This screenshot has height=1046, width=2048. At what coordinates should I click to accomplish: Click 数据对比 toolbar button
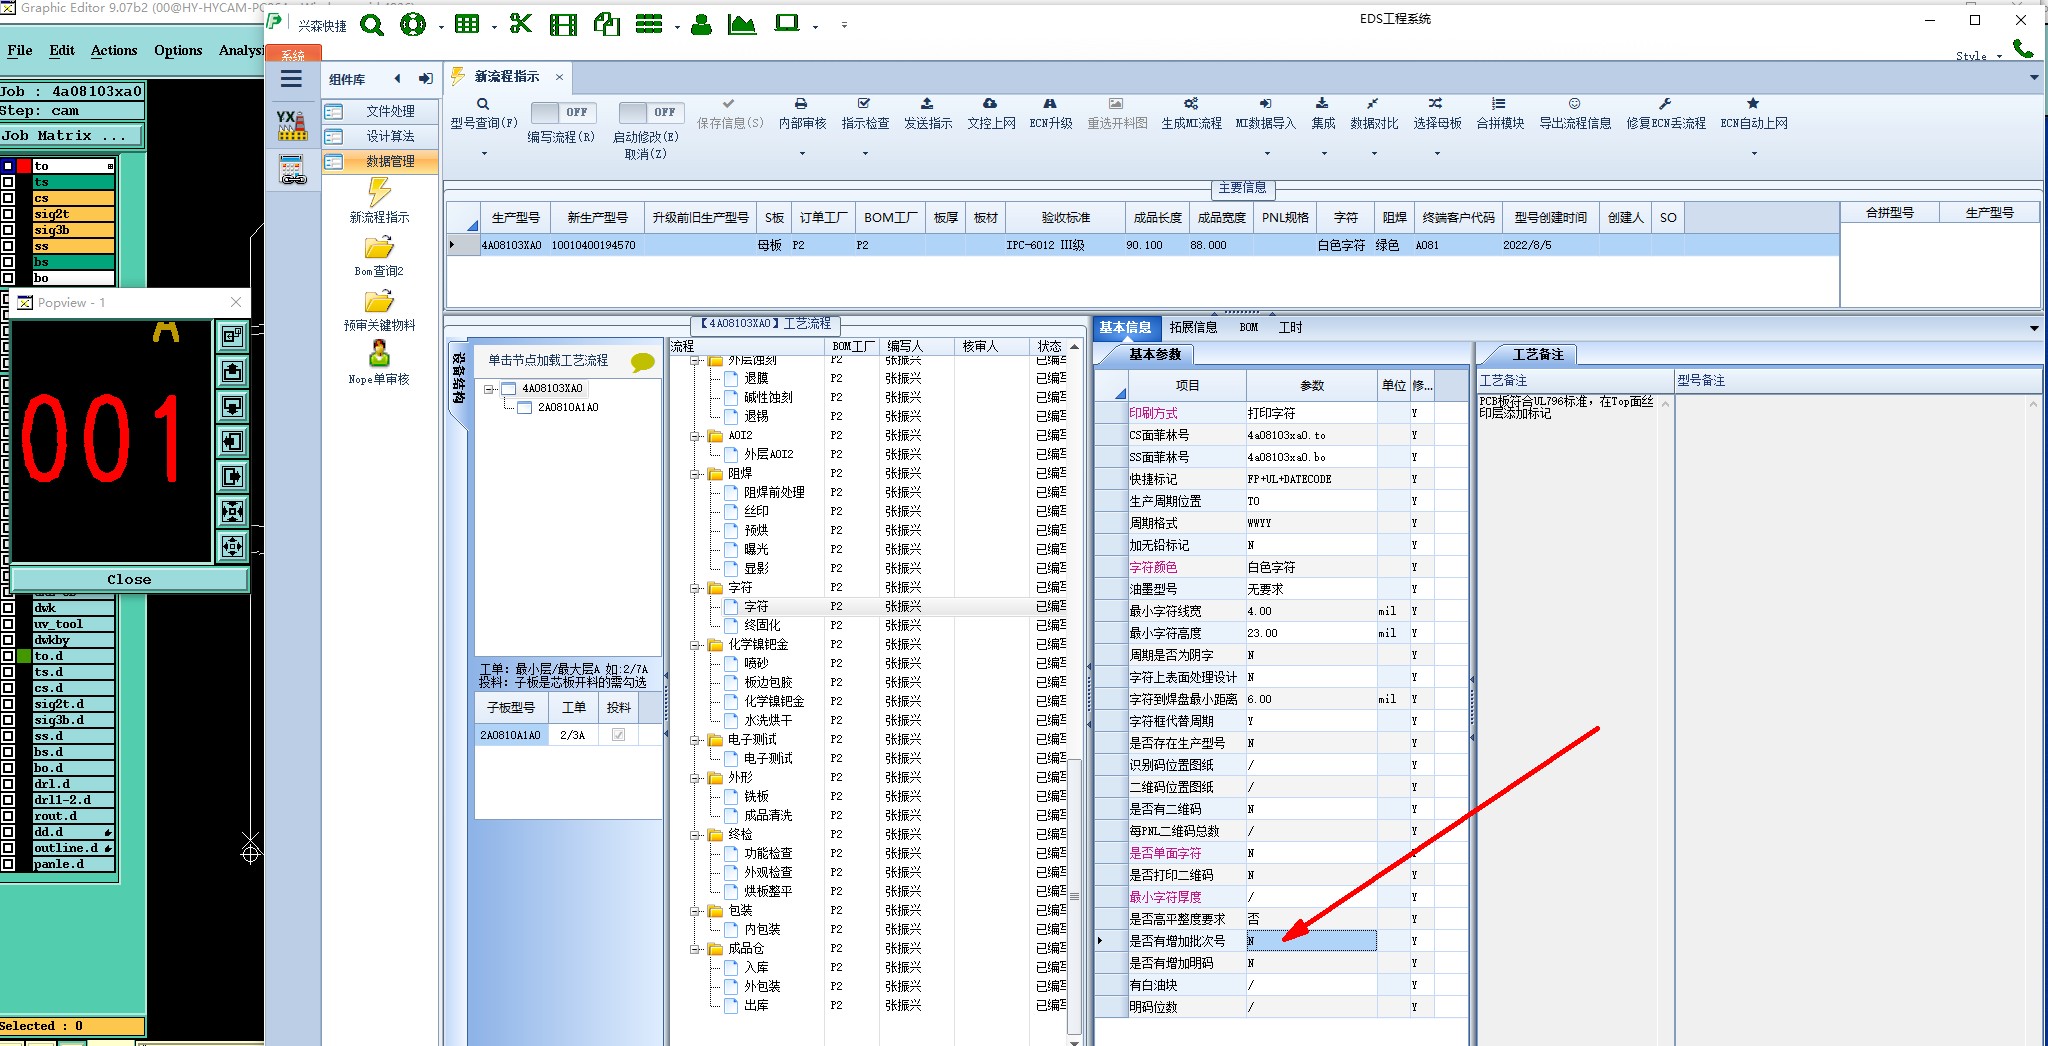1374,113
